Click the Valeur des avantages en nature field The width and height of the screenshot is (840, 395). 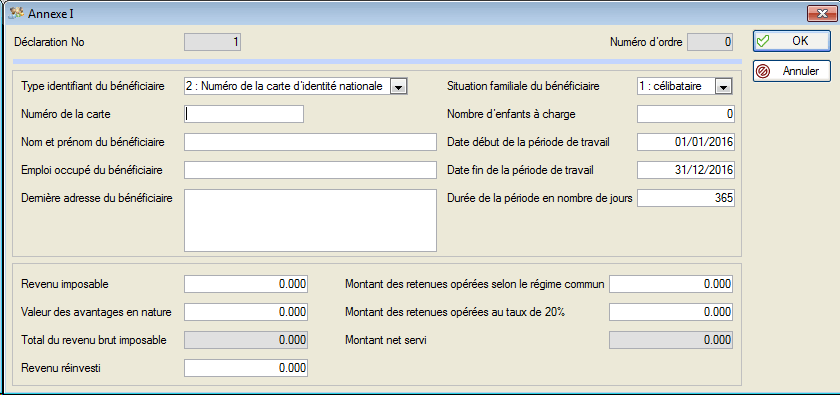click(246, 312)
